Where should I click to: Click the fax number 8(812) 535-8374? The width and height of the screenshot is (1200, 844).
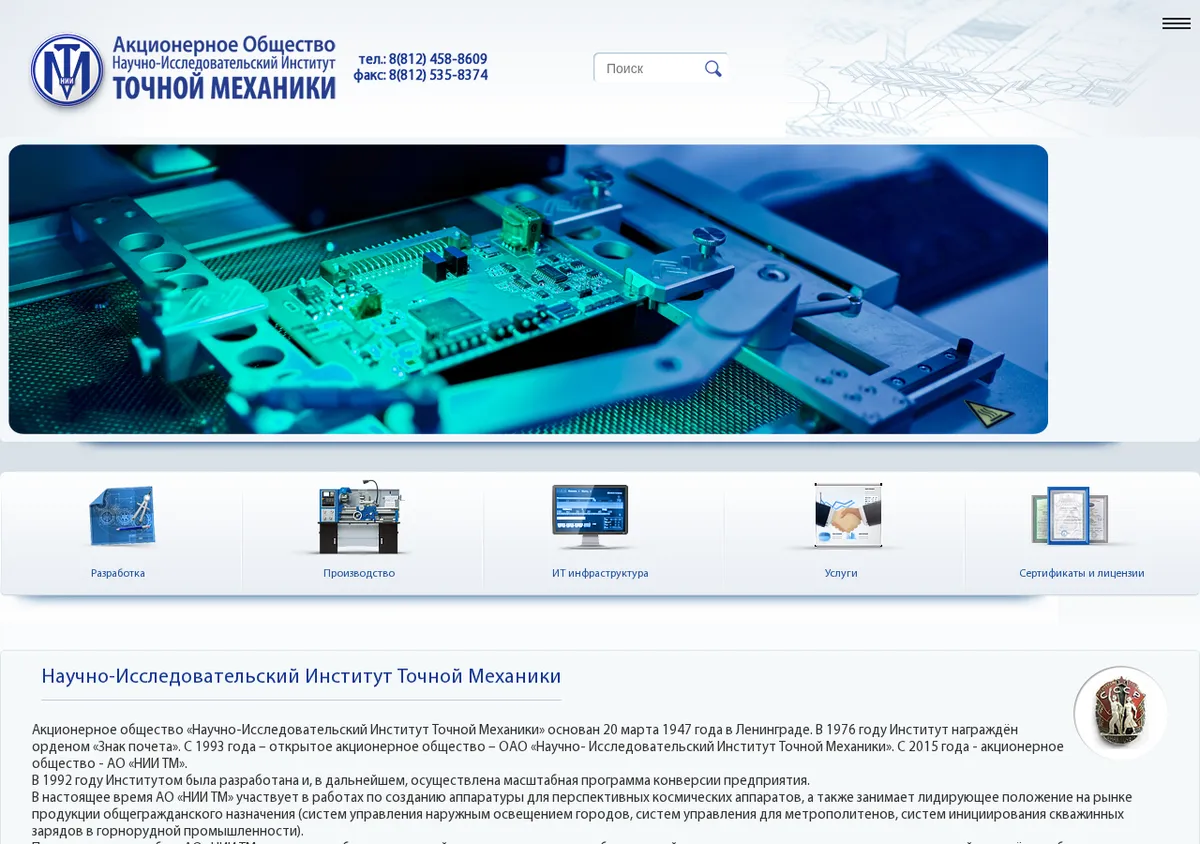[438, 75]
